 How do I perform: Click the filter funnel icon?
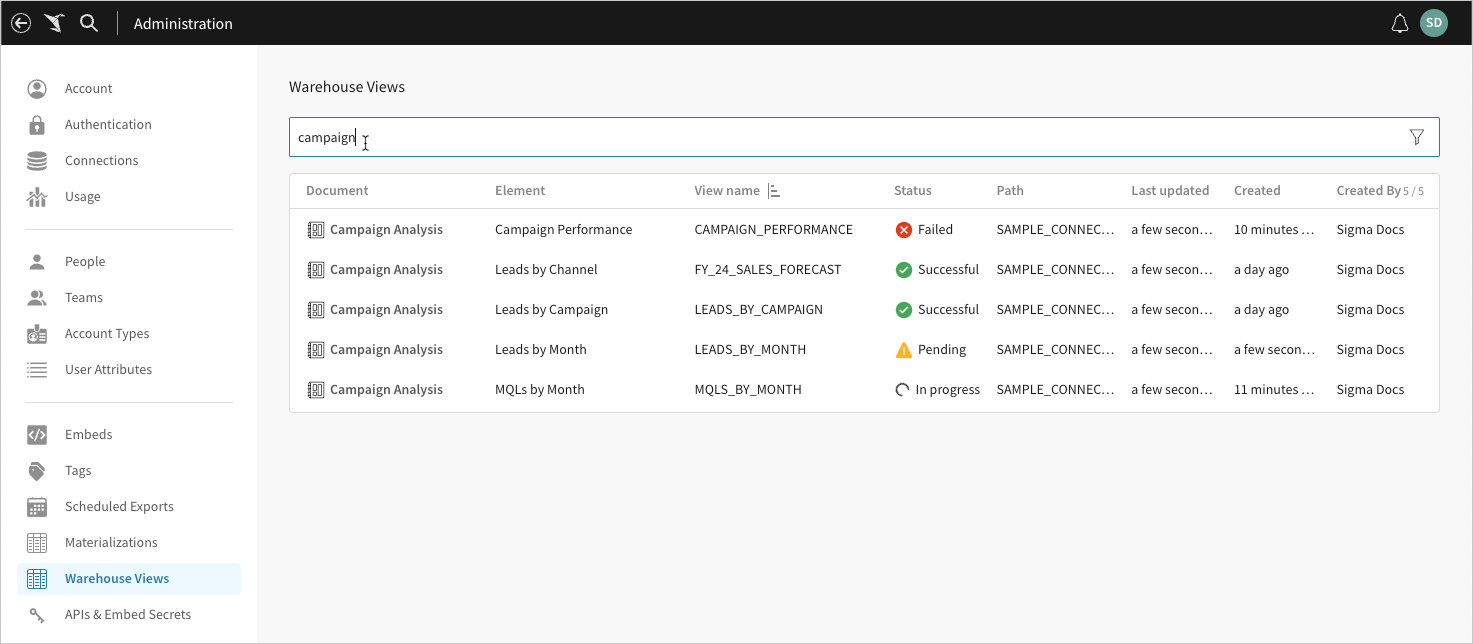tap(1416, 137)
